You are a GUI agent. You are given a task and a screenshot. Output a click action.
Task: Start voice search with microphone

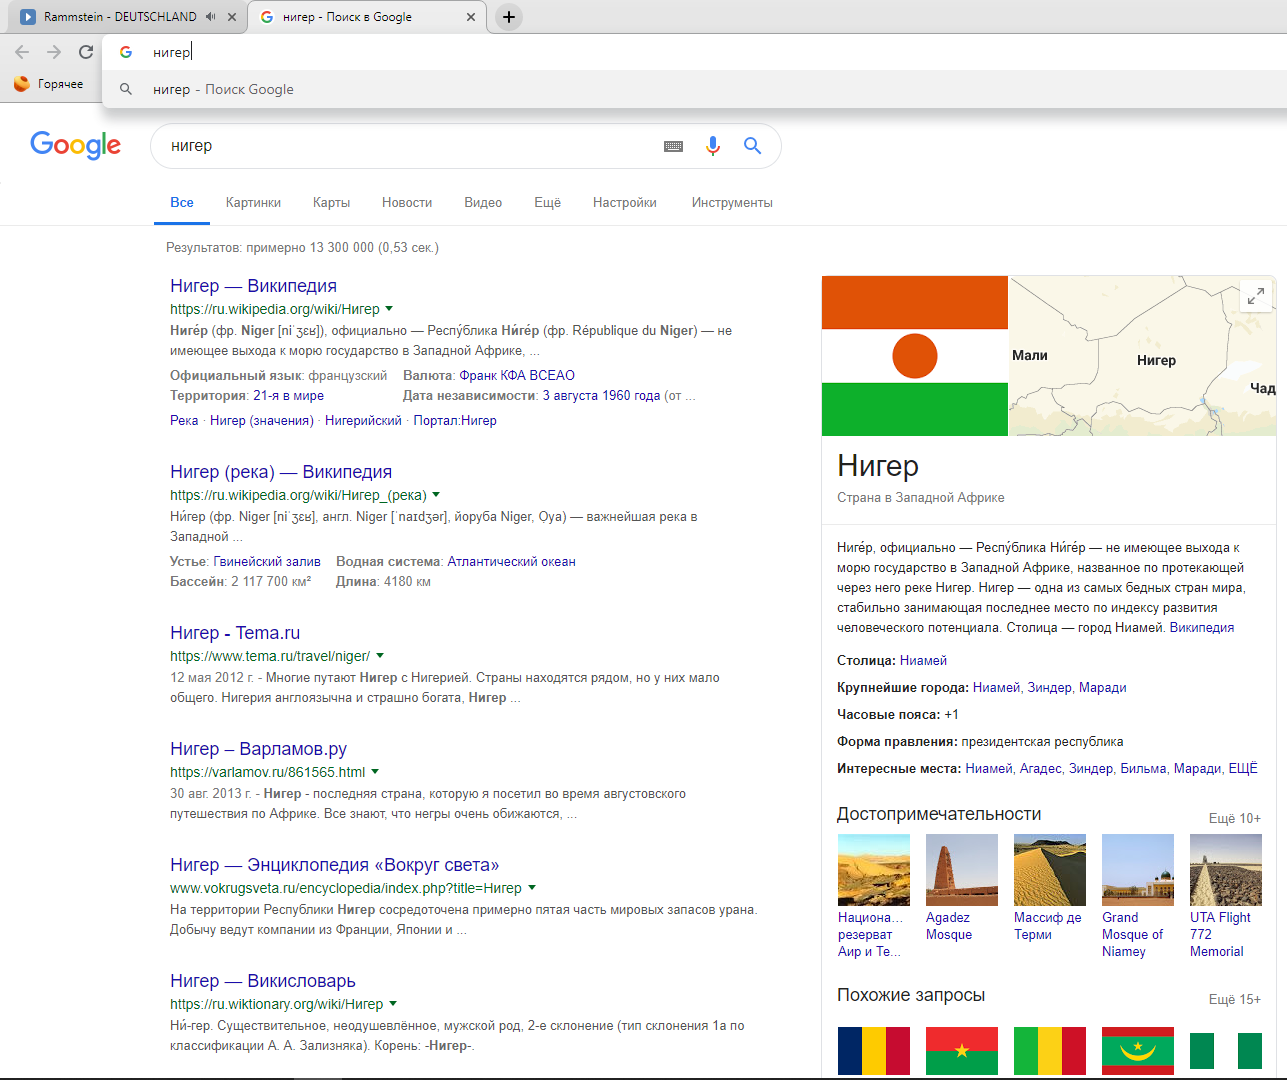point(713,146)
